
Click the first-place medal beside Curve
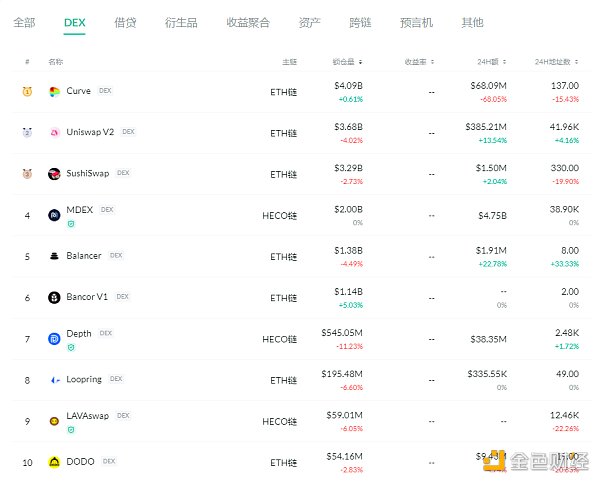coord(27,91)
